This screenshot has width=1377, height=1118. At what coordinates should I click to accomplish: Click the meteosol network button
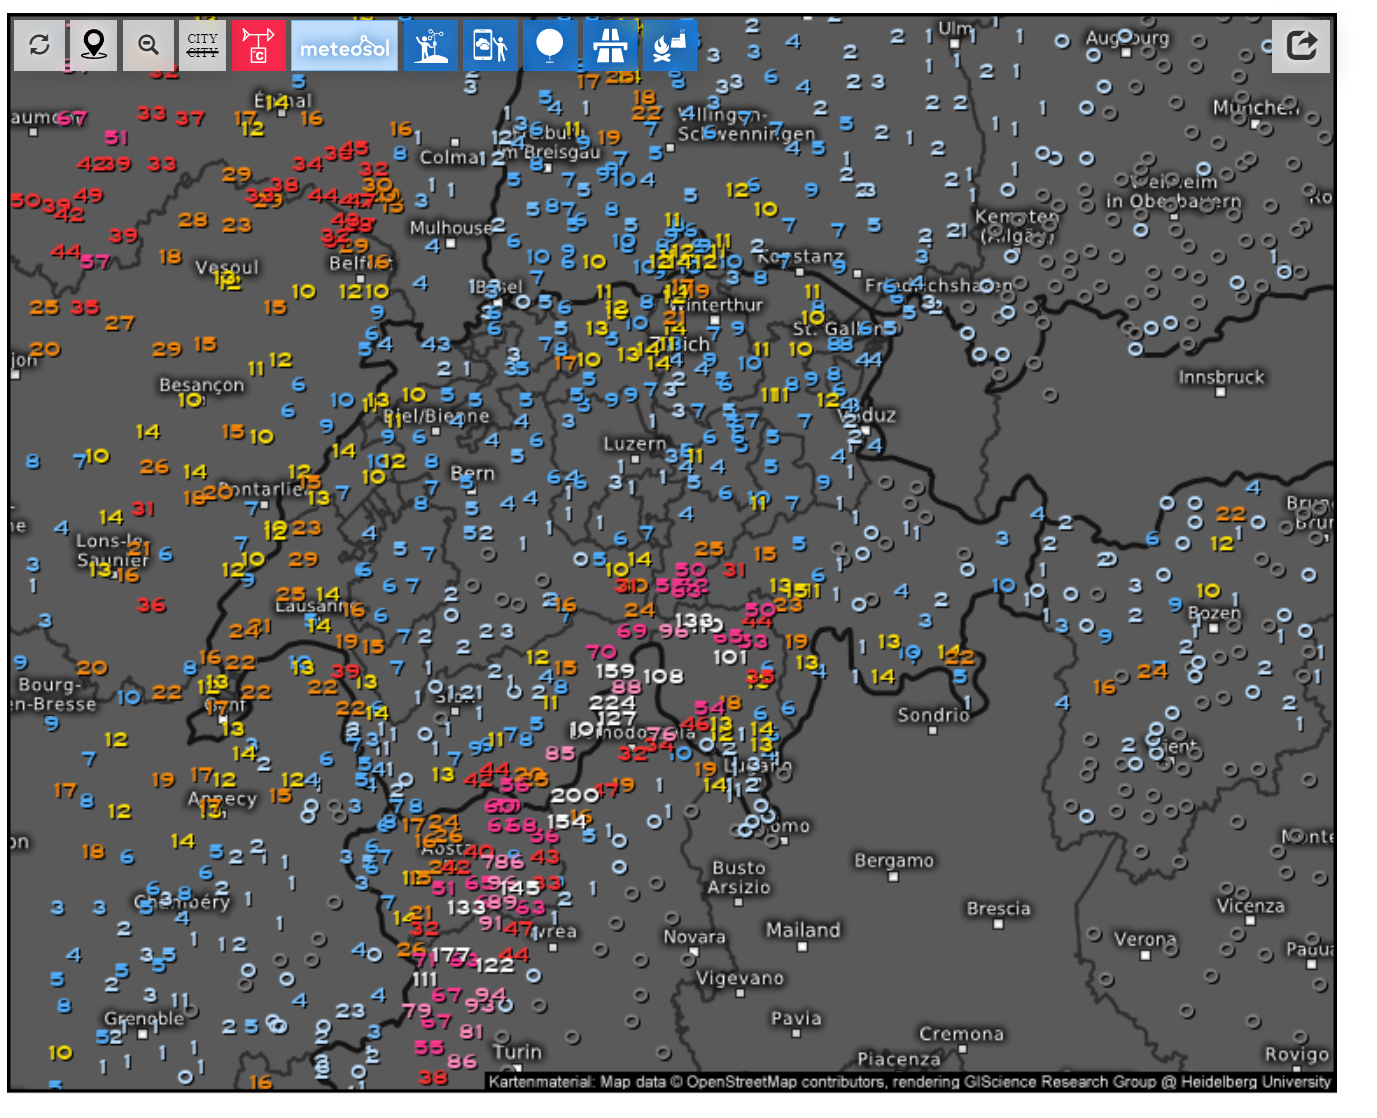tap(344, 46)
